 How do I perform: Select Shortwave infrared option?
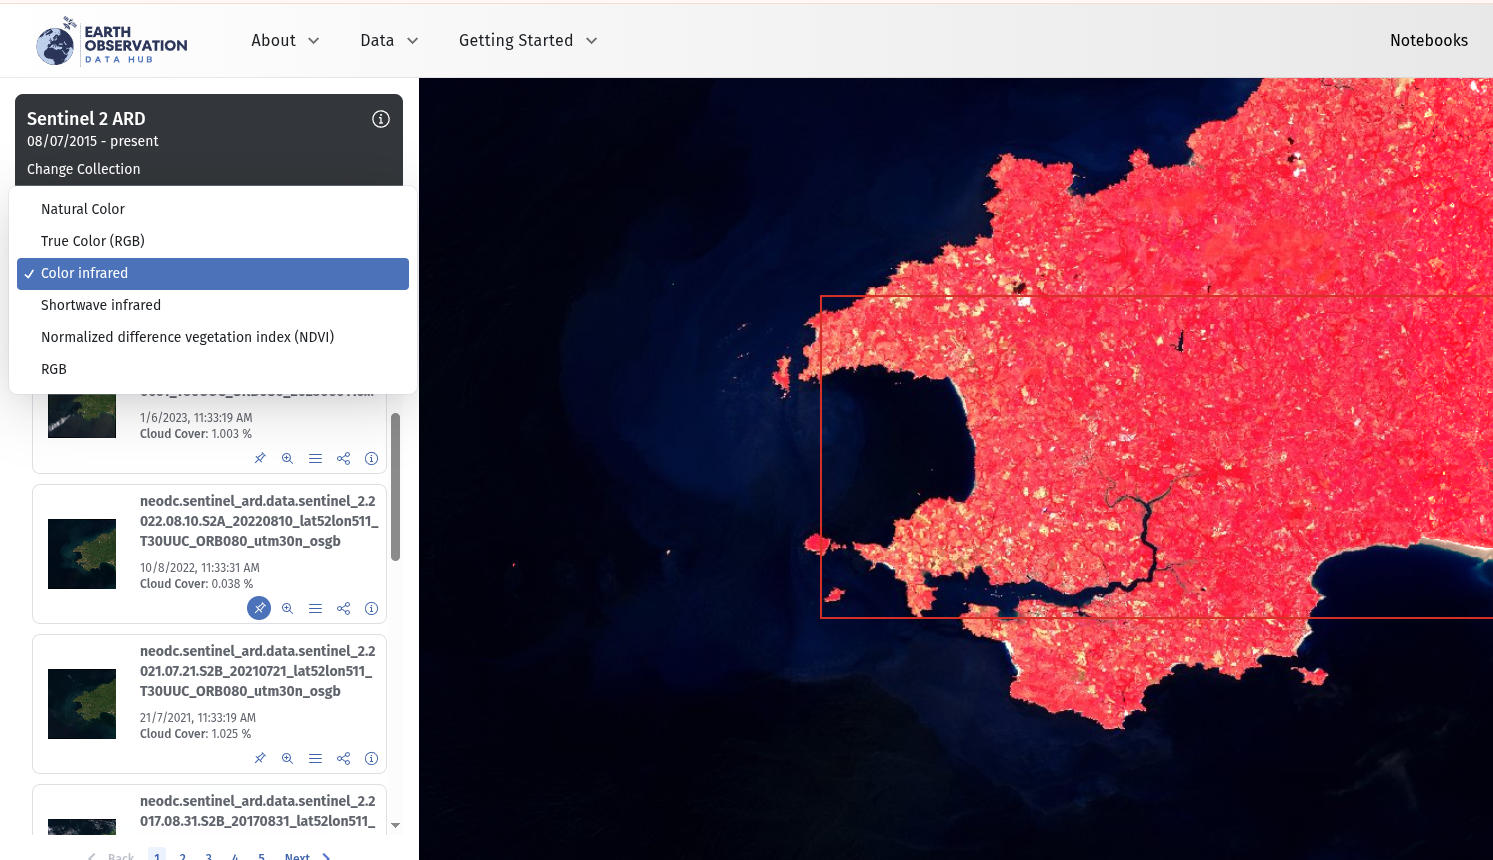pos(213,305)
